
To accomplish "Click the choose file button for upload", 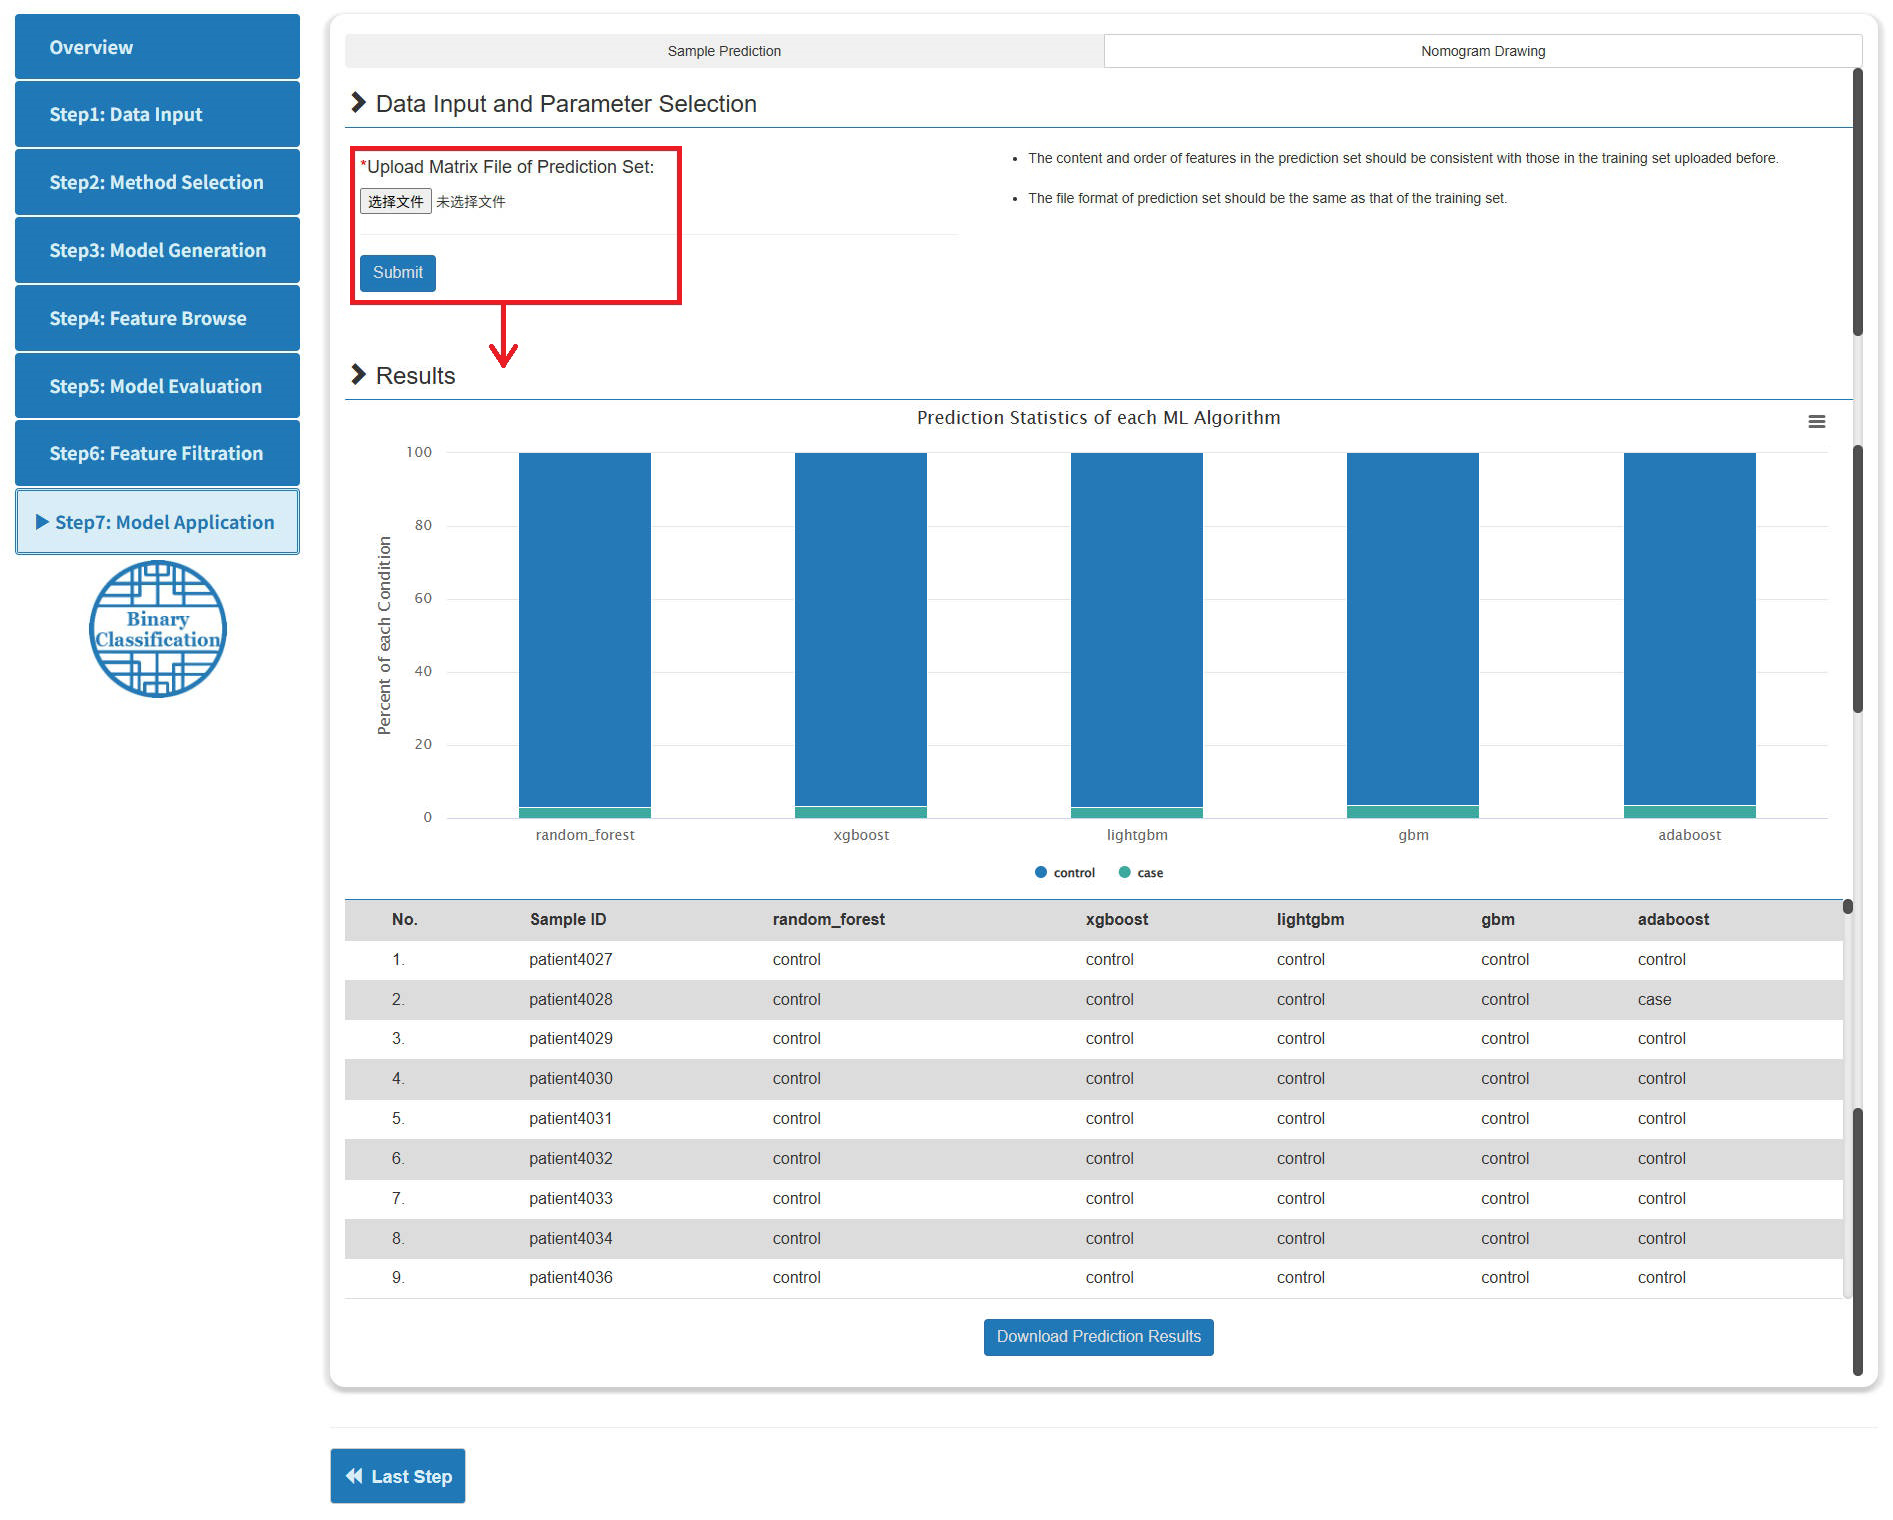I will 395,202.
